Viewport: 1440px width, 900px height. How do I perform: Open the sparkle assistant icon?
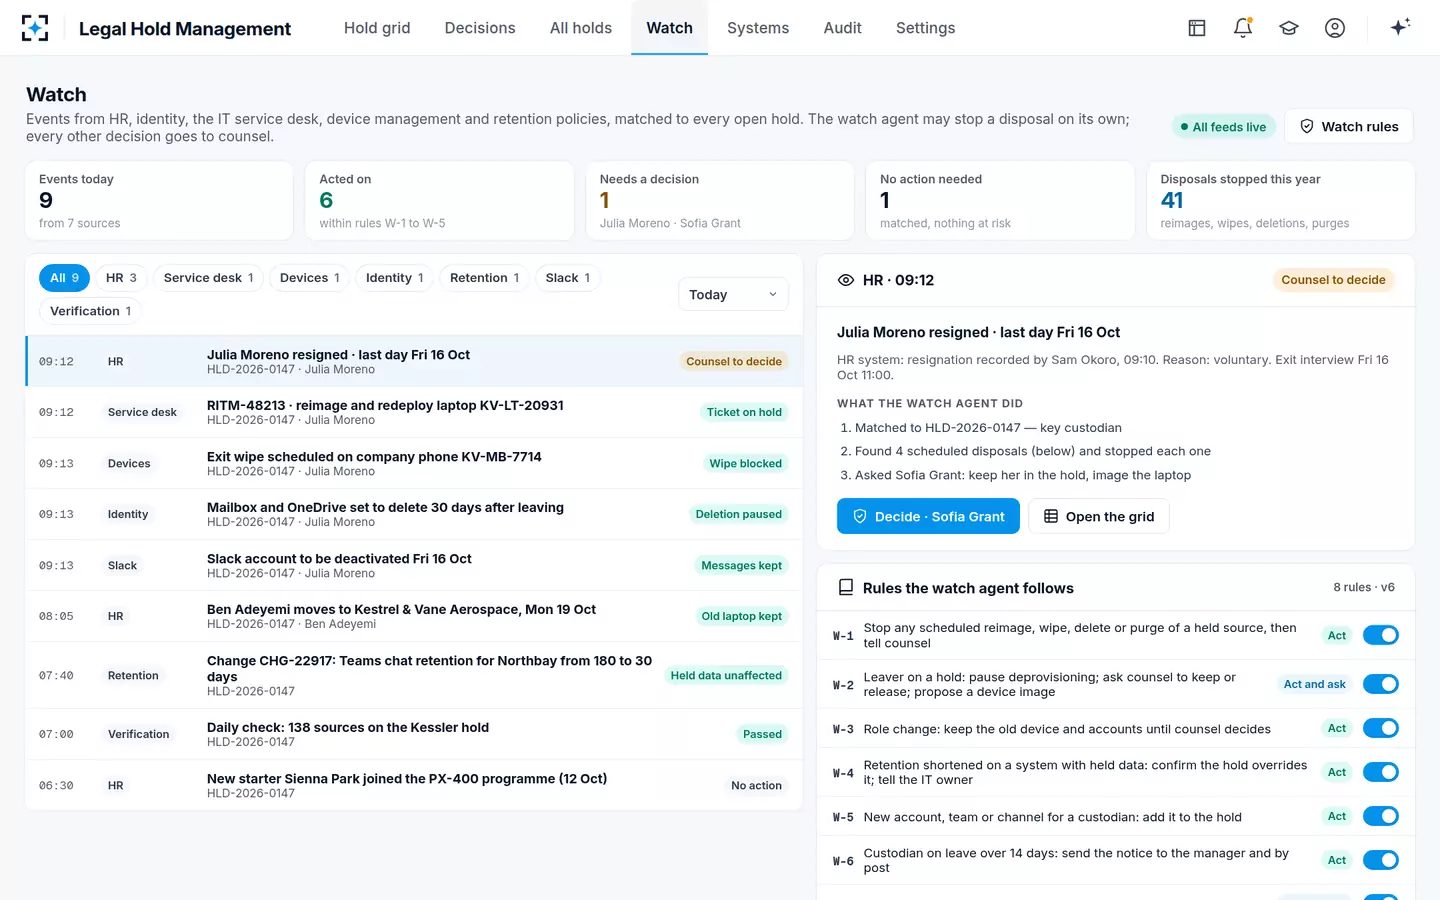1400,27
